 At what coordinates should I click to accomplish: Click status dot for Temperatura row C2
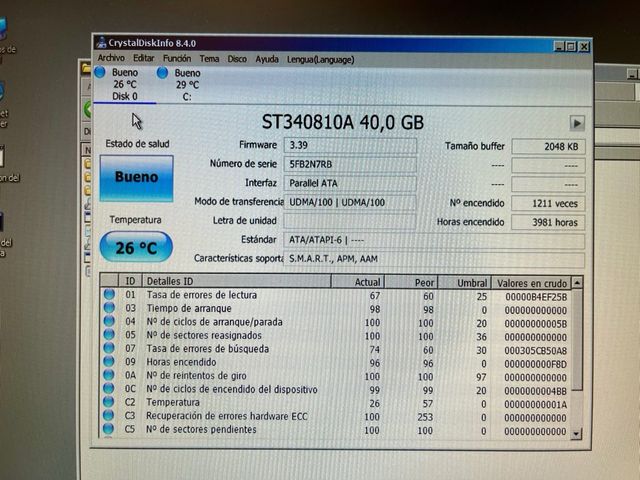(109, 402)
